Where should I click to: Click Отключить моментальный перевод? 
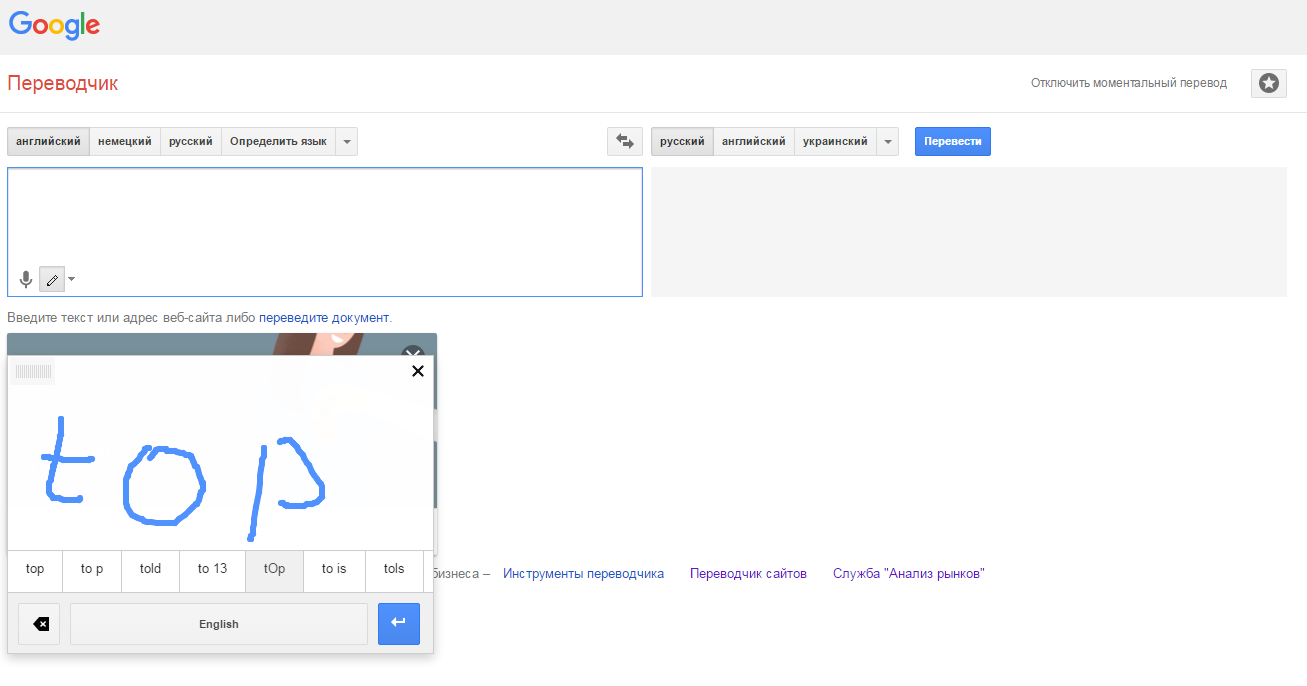(1128, 83)
